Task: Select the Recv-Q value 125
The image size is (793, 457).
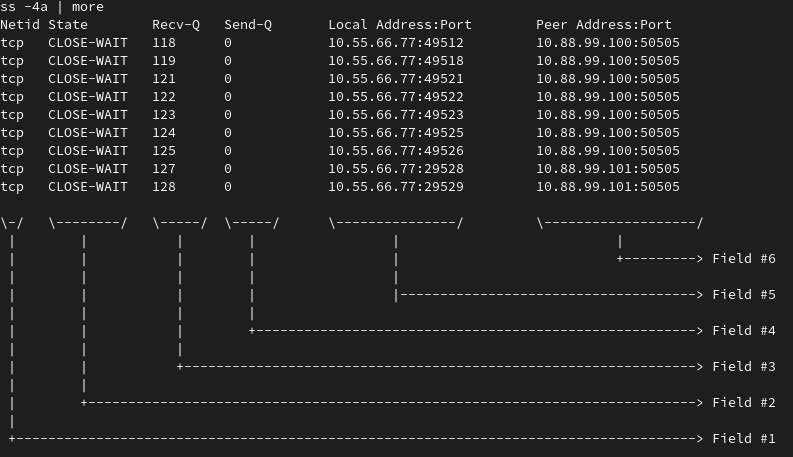Action: [x=164, y=150]
